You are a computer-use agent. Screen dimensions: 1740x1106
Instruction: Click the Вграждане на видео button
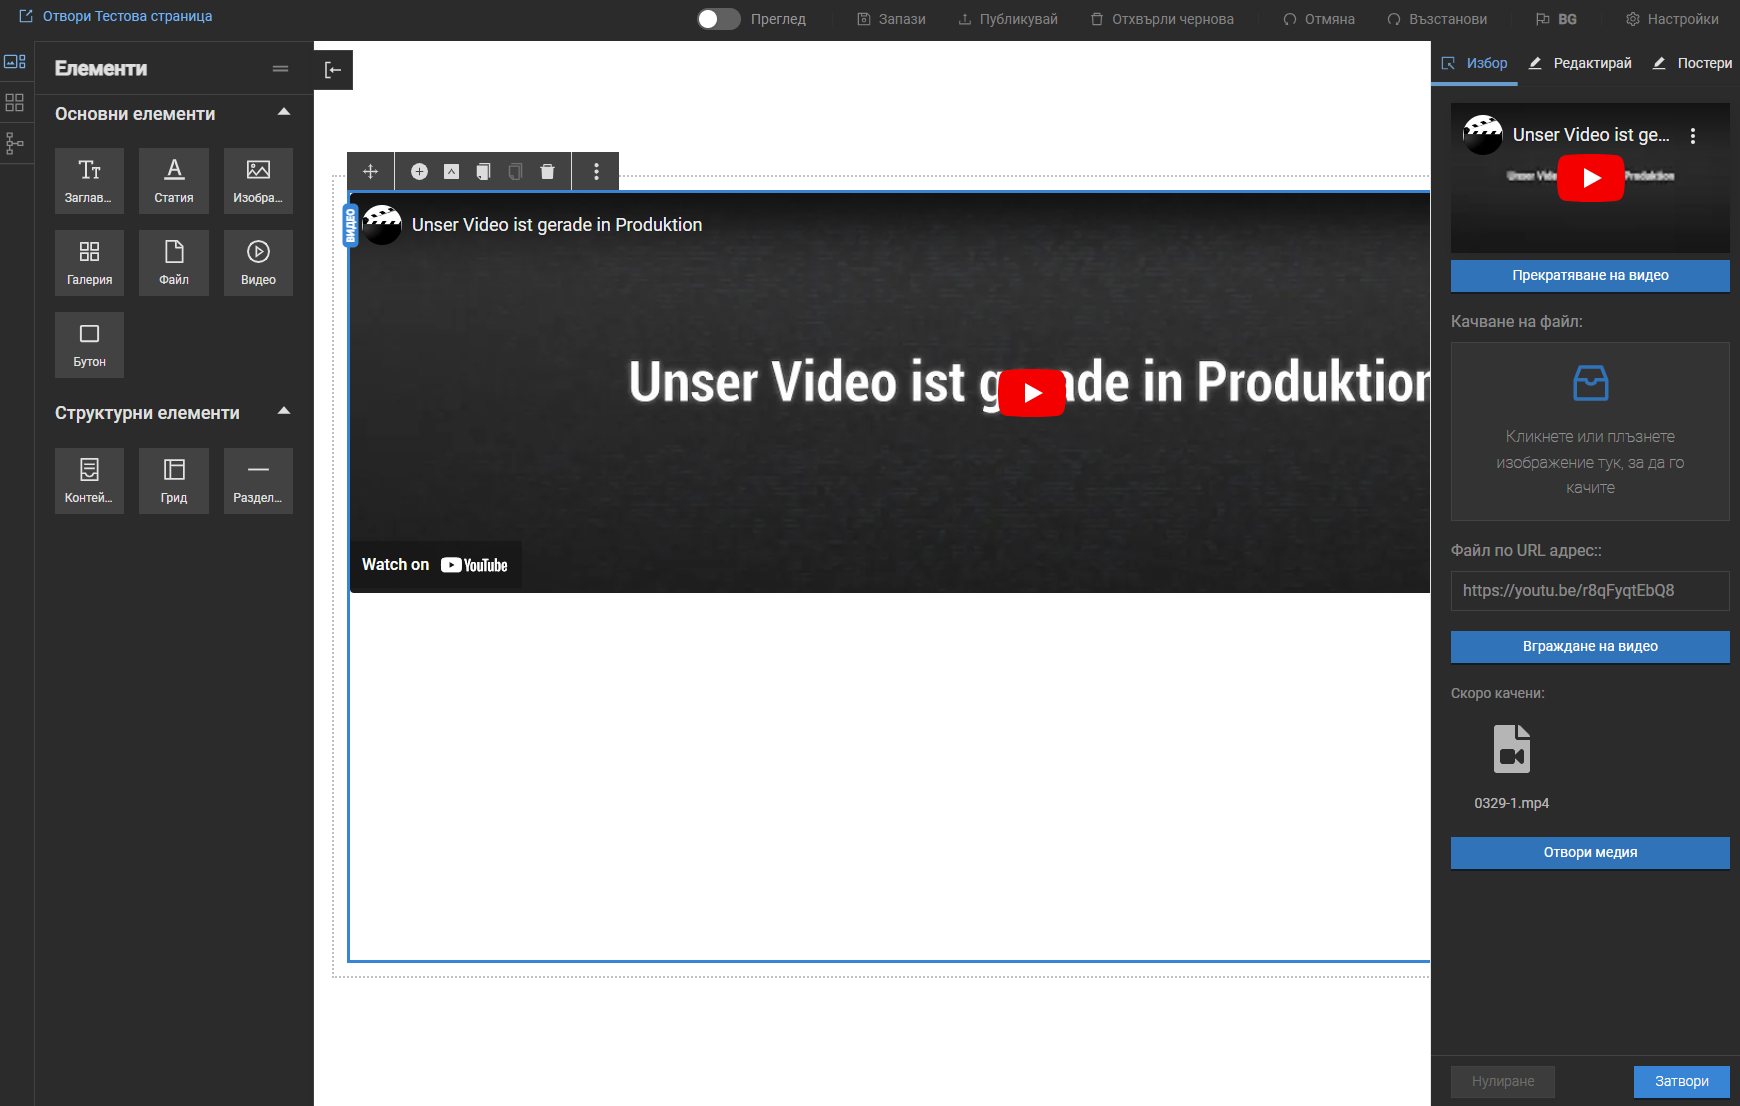point(1590,647)
